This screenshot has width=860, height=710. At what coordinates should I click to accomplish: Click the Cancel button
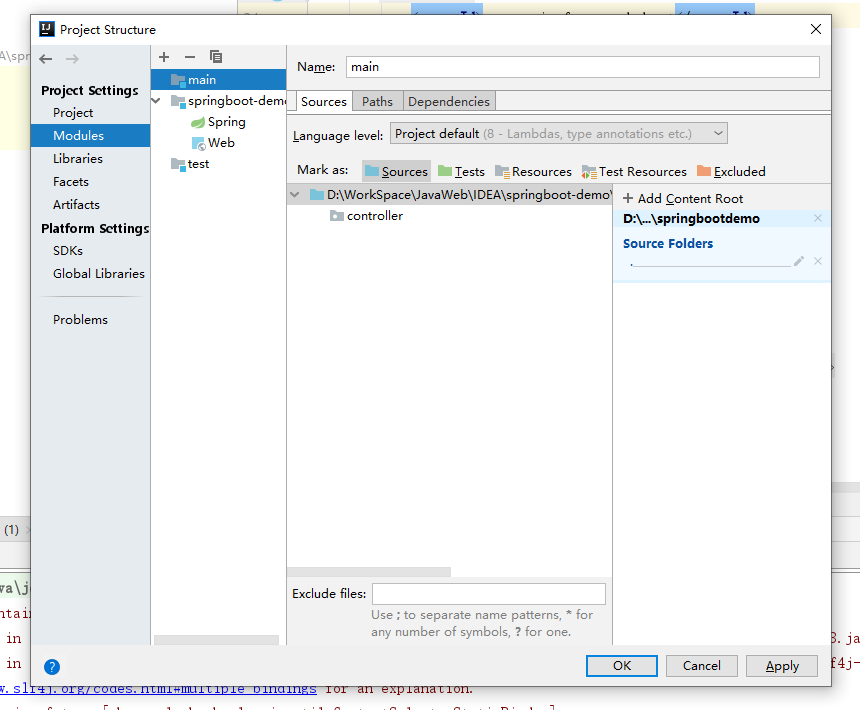coord(701,666)
